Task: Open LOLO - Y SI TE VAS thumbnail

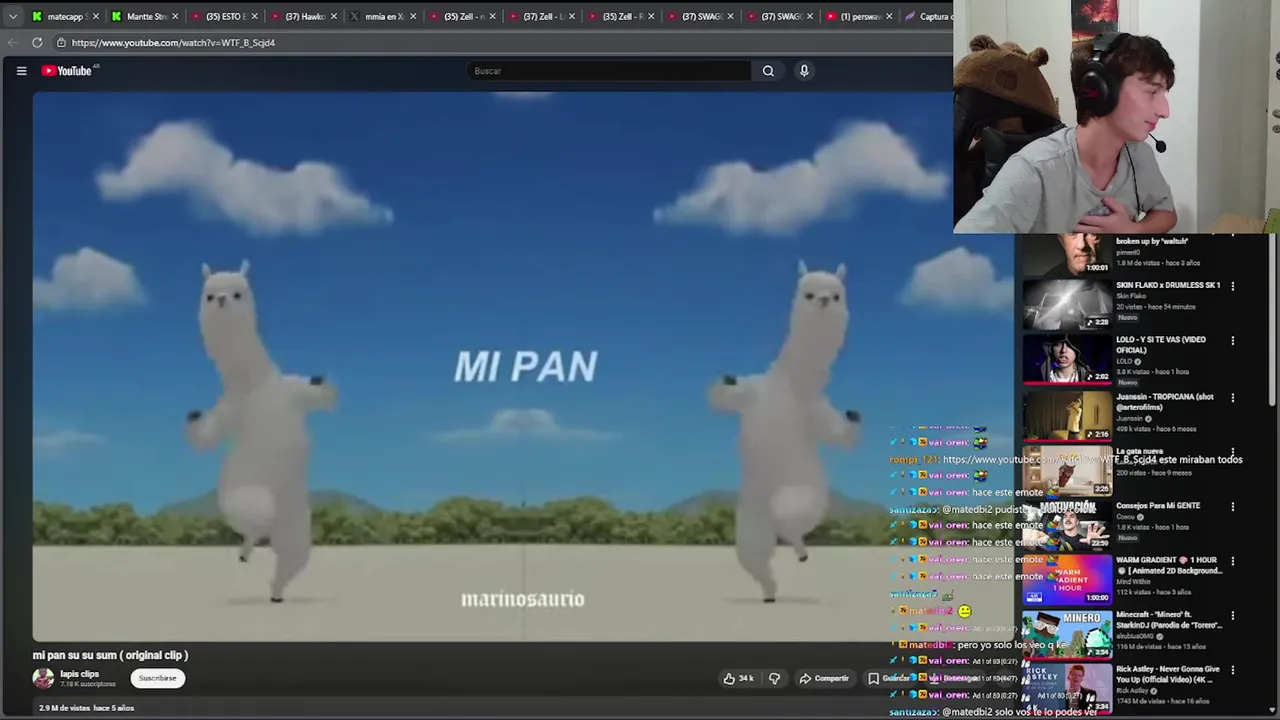Action: point(1066,358)
